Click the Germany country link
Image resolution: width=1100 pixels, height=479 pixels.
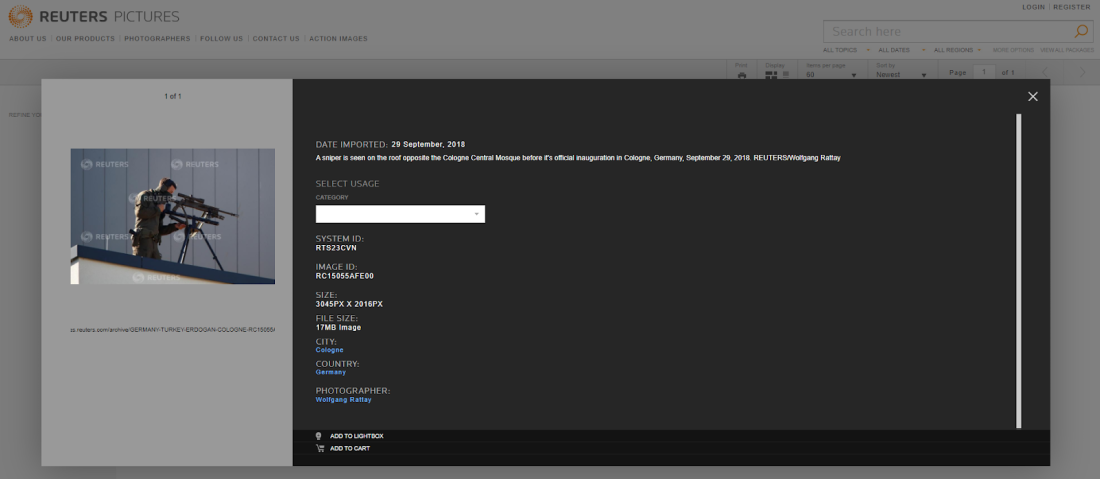point(330,372)
